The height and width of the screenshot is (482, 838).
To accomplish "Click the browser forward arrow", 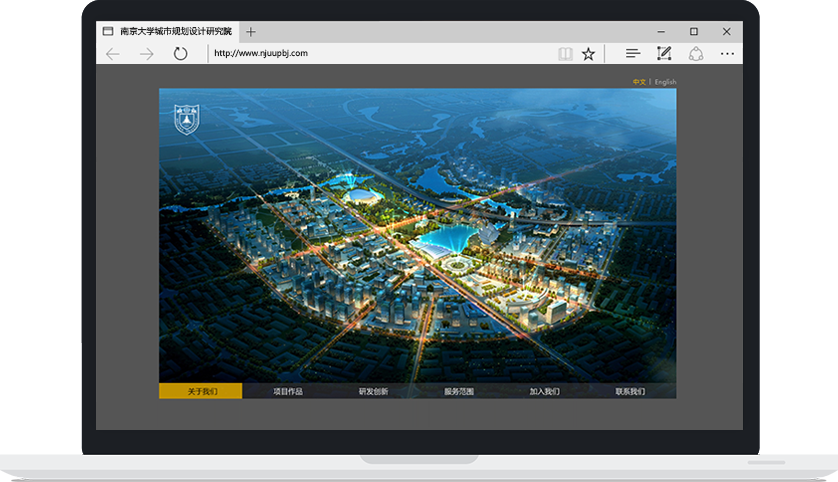I will pos(146,54).
